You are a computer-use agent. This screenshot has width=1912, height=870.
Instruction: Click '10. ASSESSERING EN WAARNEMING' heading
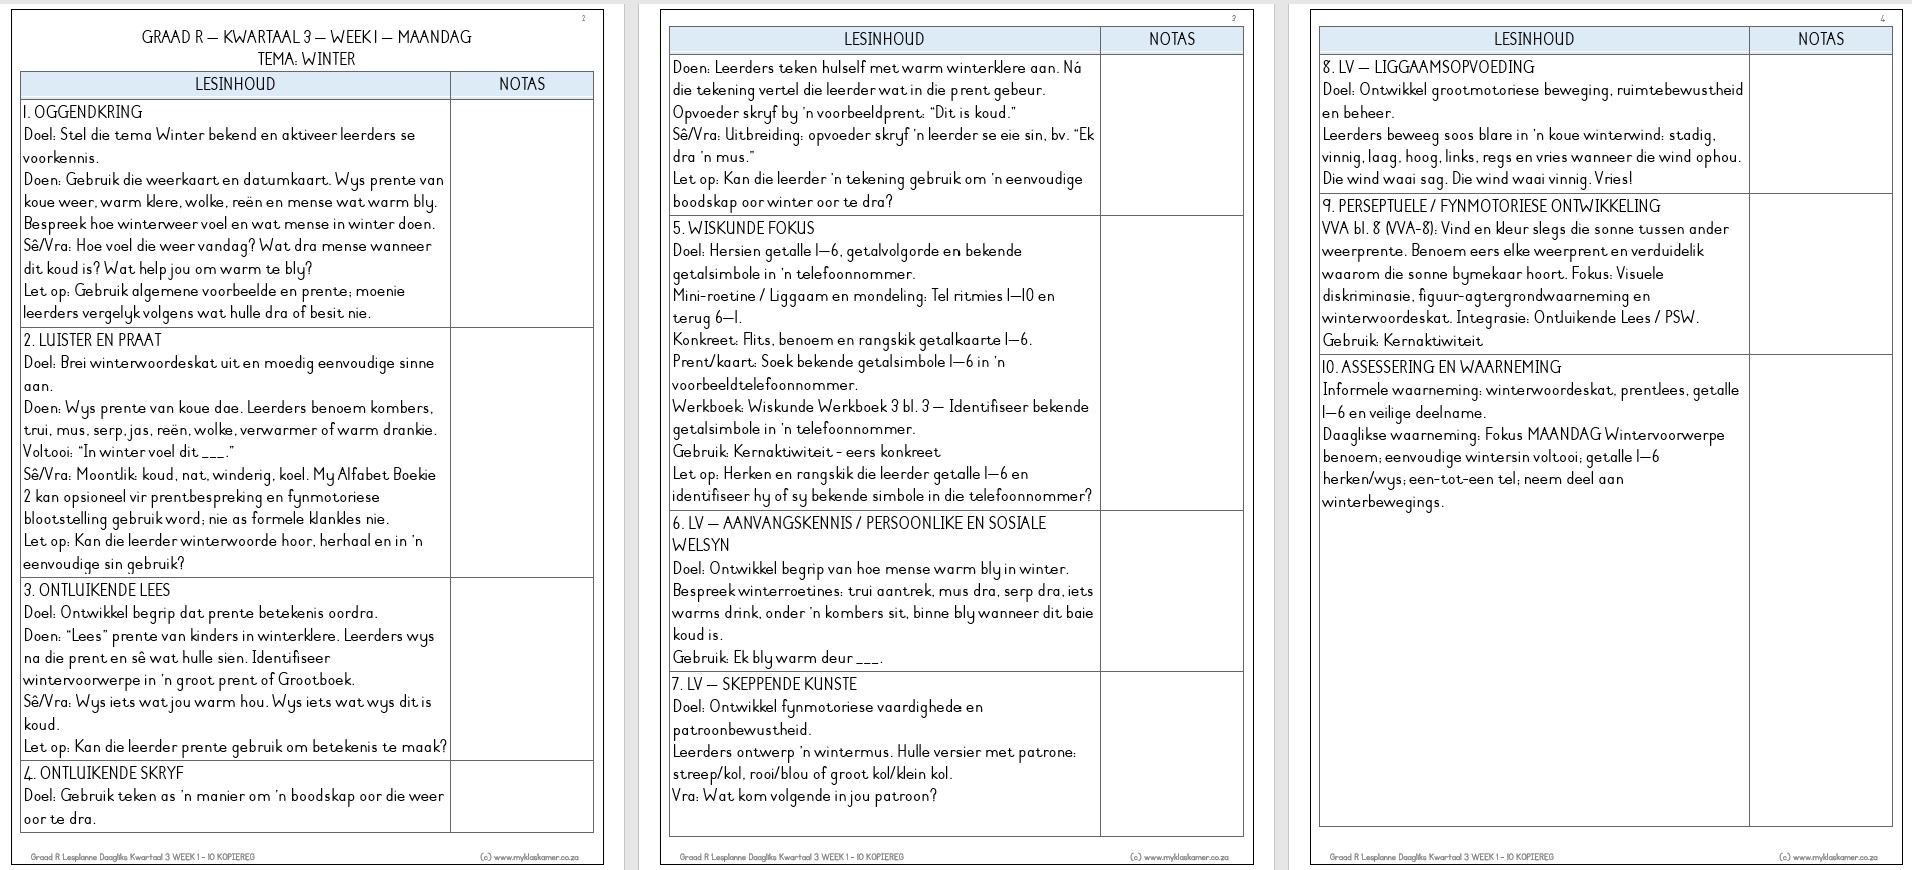click(x=1441, y=367)
